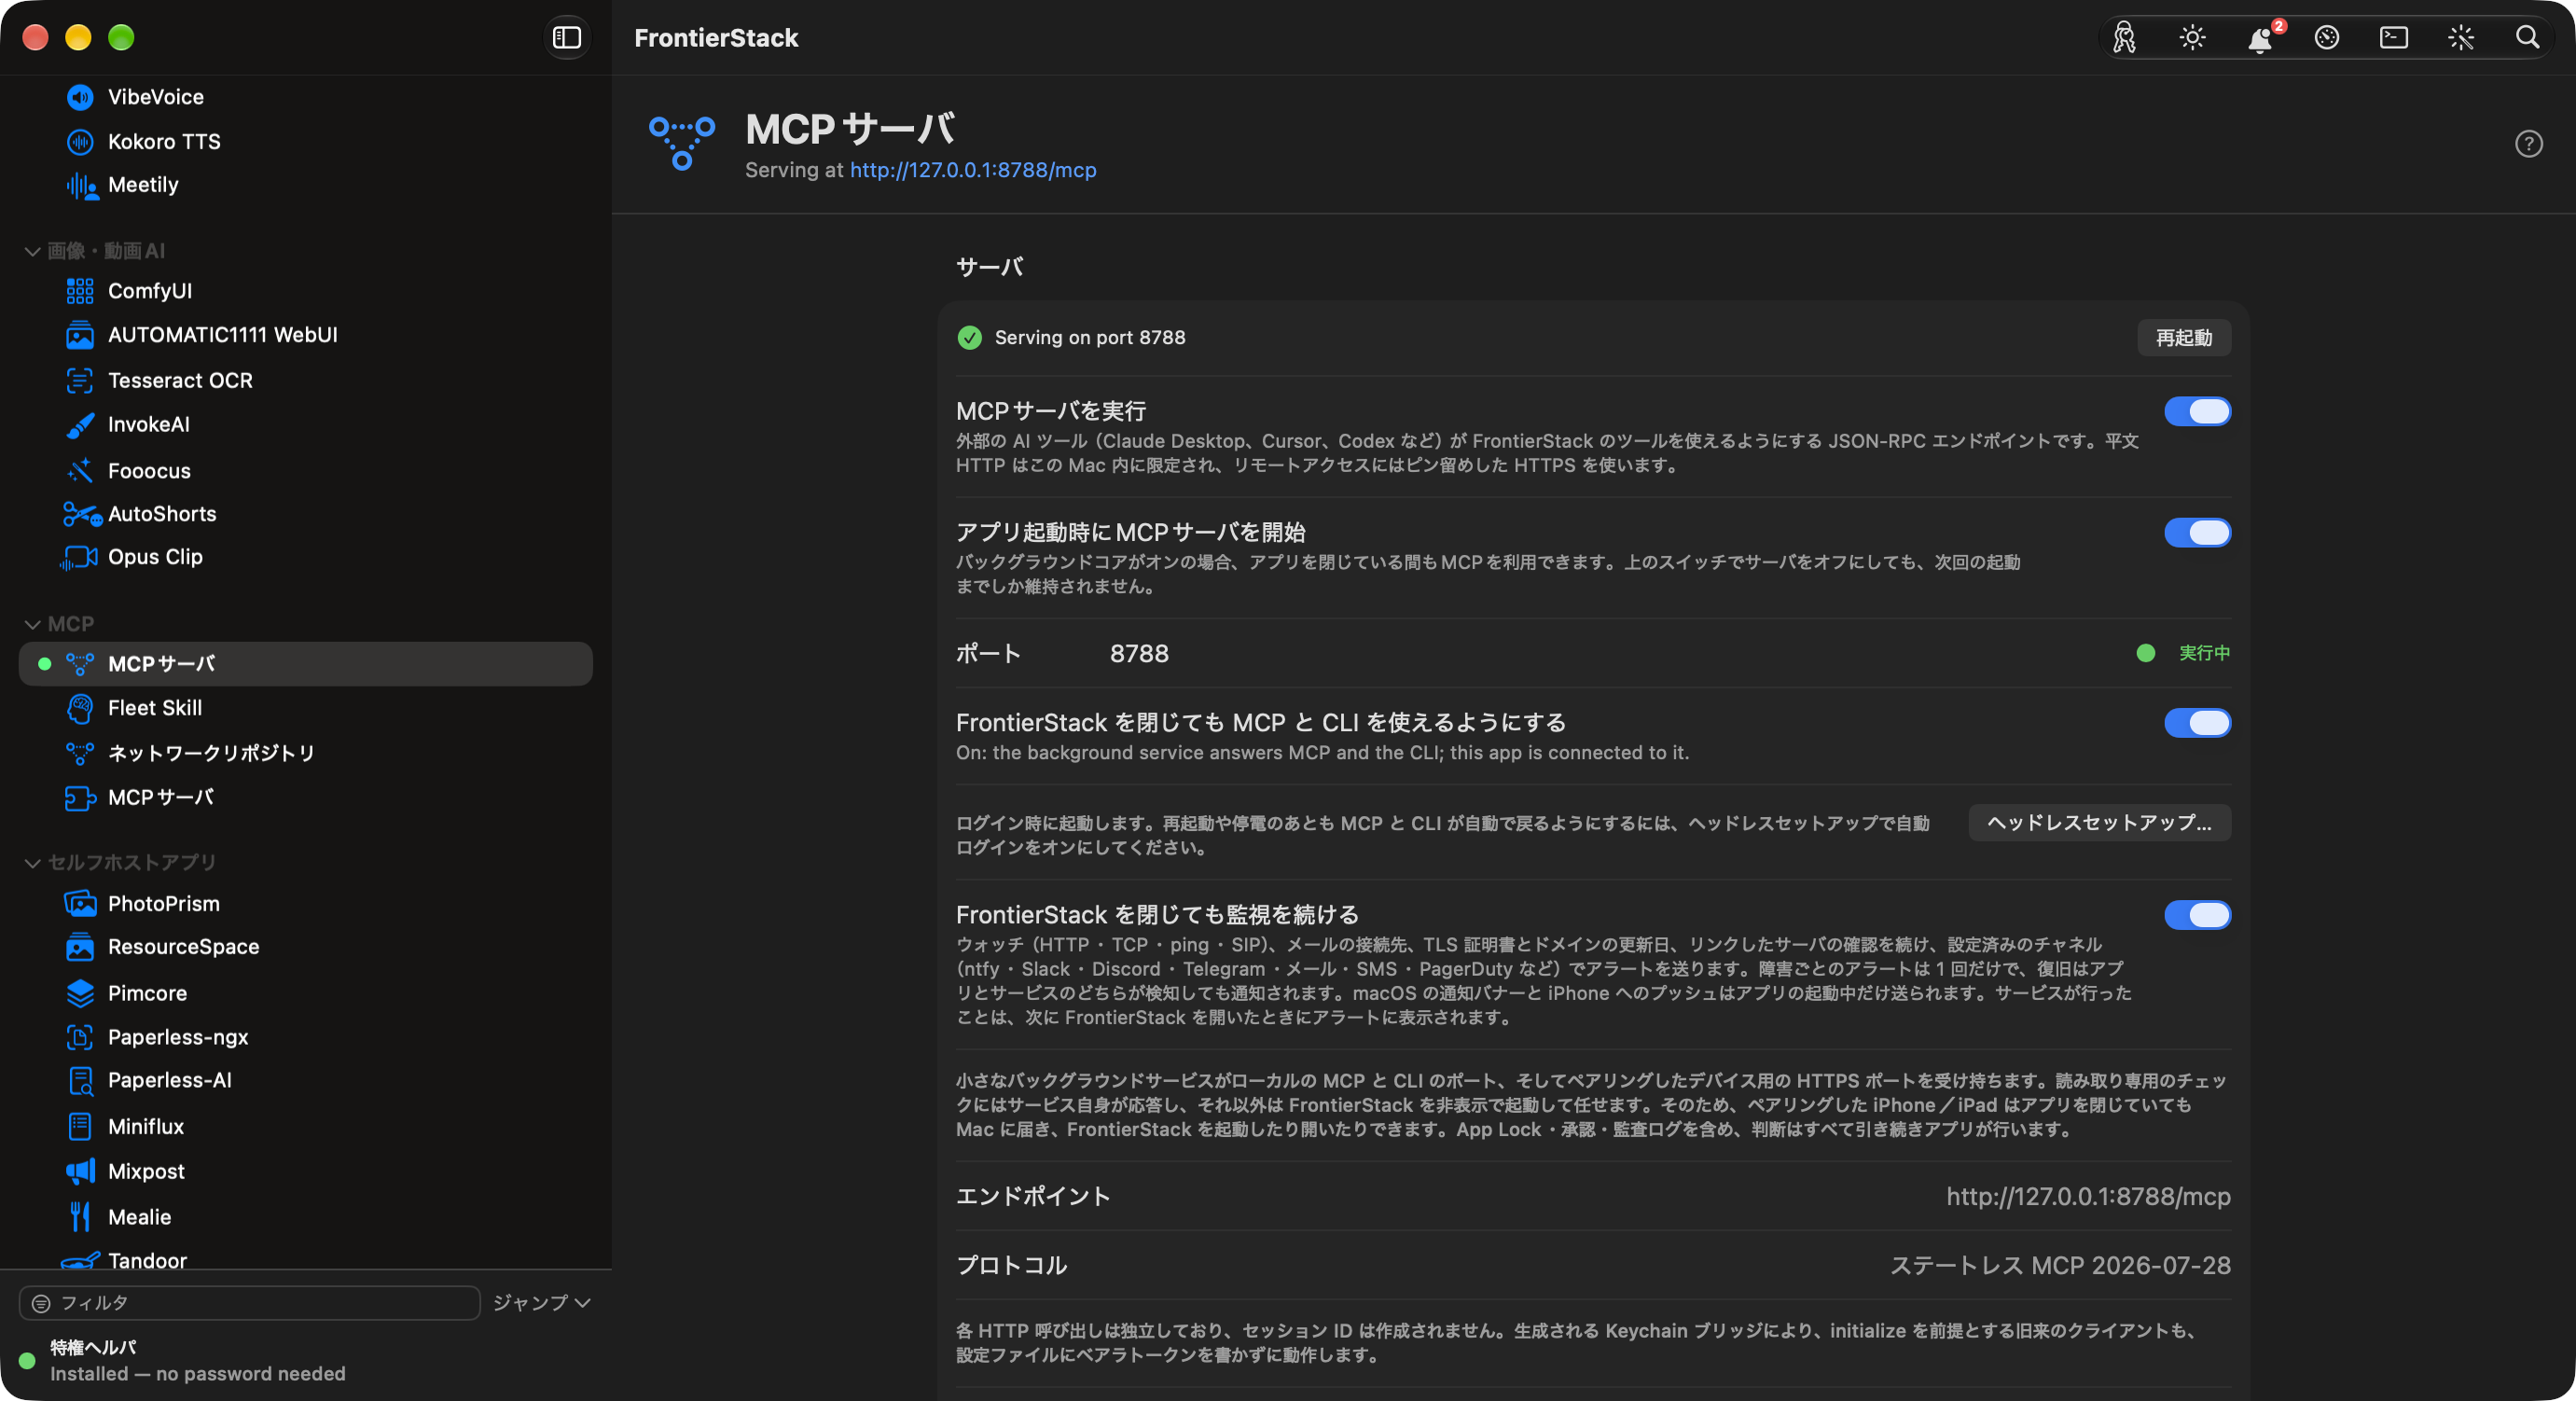Toggle the MCP と CLI を使えるようにする switch
The image size is (2576, 1401).
click(x=2197, y=722)
